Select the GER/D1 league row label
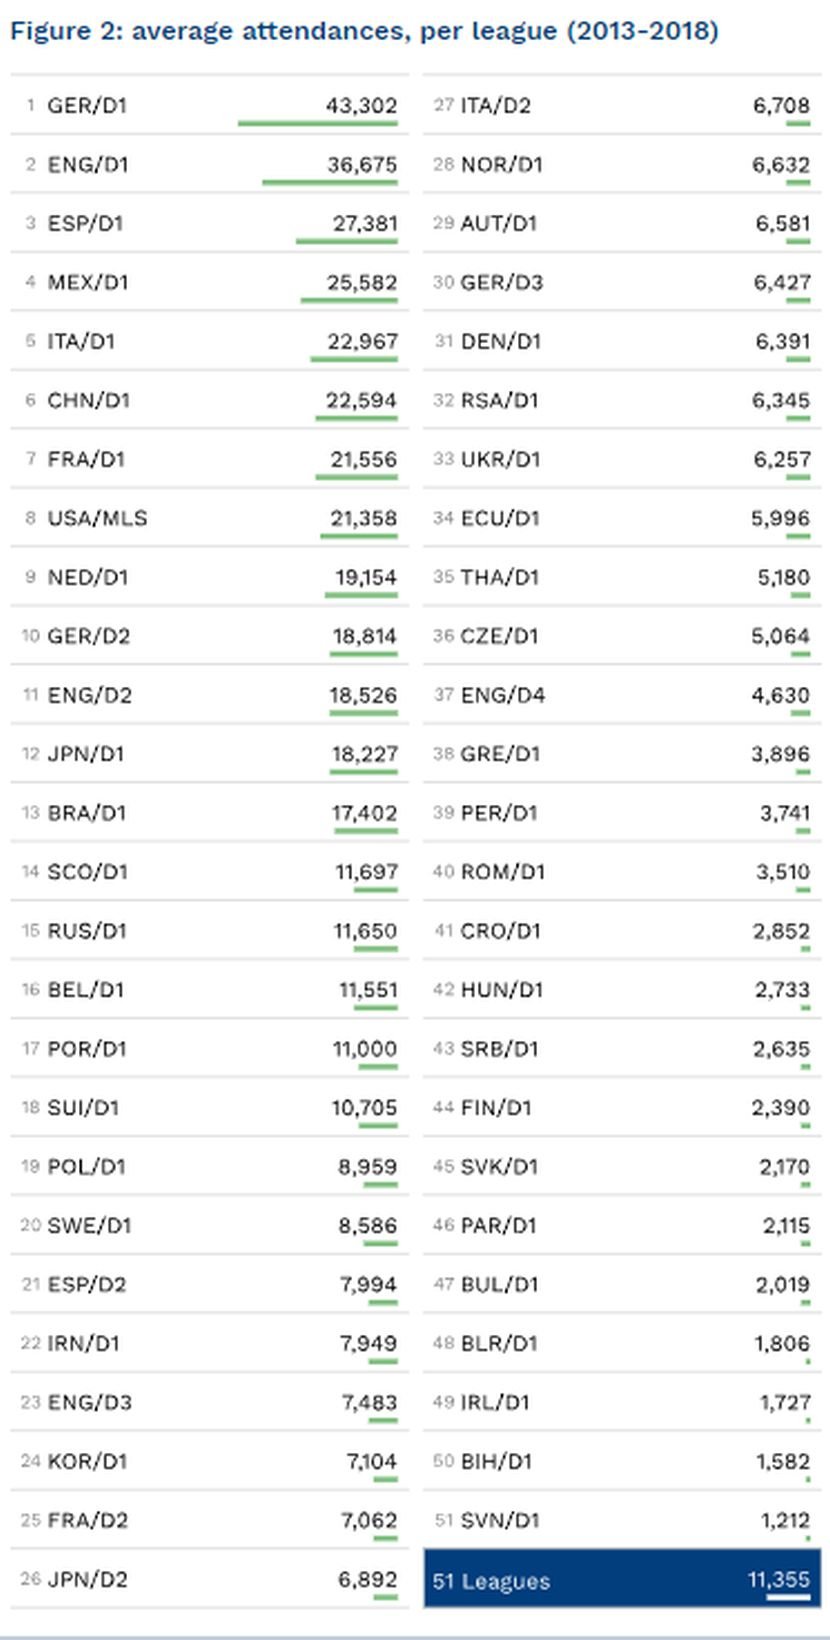 87,105
